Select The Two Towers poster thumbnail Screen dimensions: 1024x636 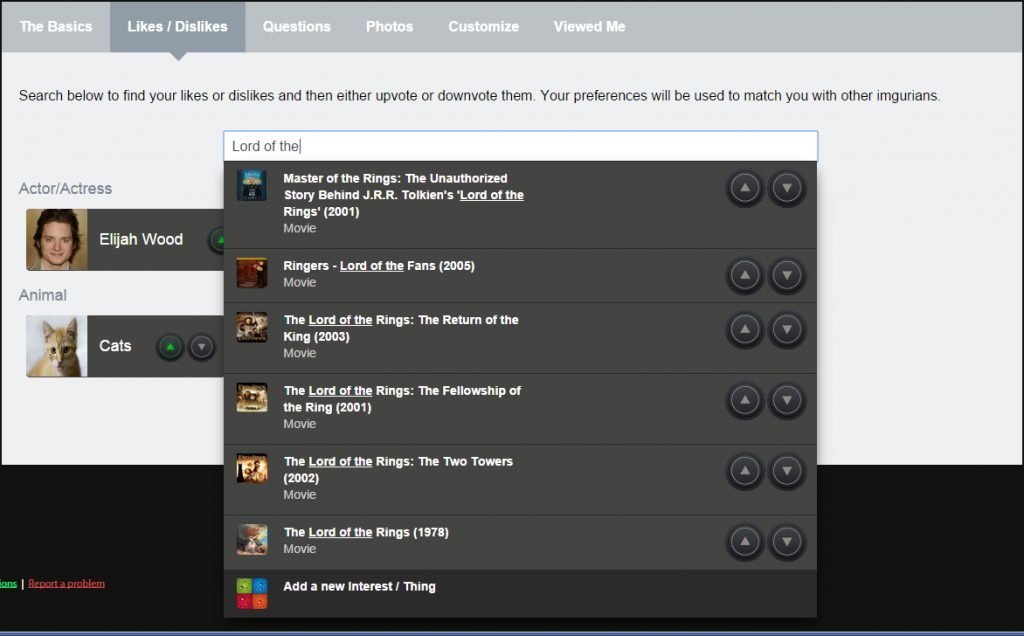[x=252, y=469]
